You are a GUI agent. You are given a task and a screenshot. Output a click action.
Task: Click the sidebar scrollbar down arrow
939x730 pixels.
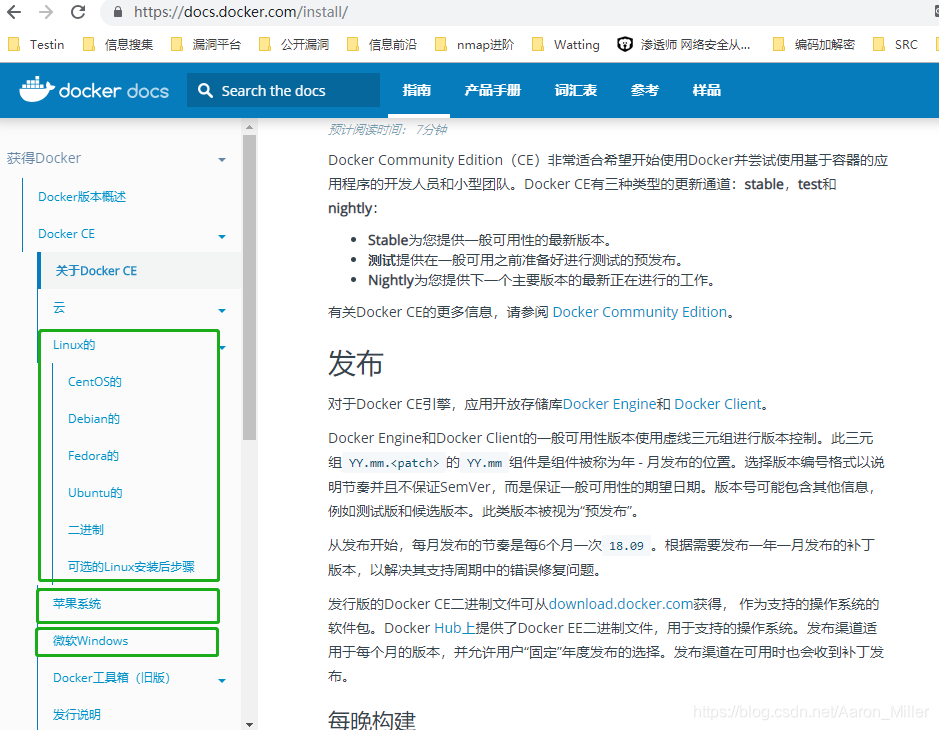(250, 725)
